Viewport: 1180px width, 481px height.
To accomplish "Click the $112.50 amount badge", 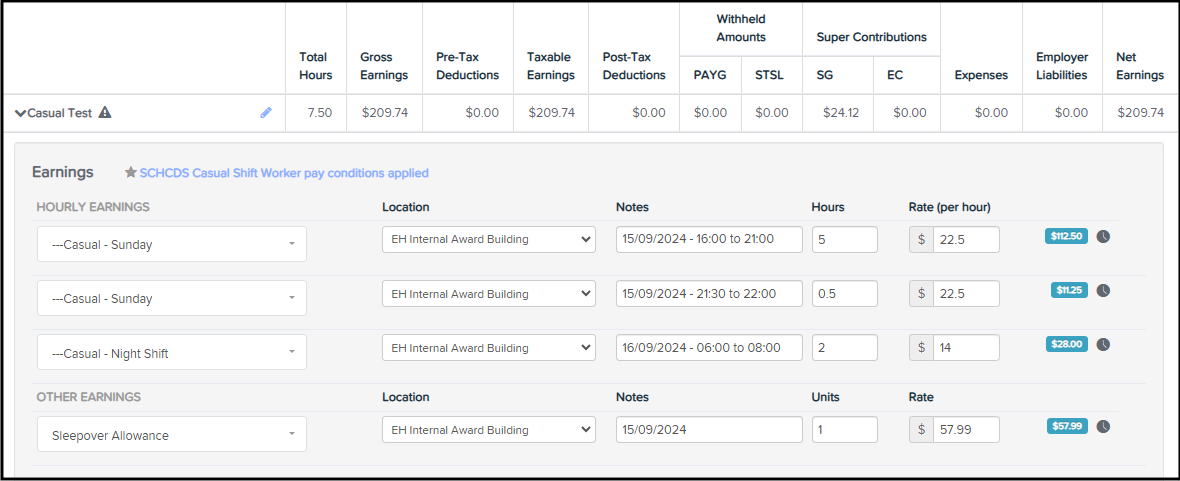I will coord(1065,237).
